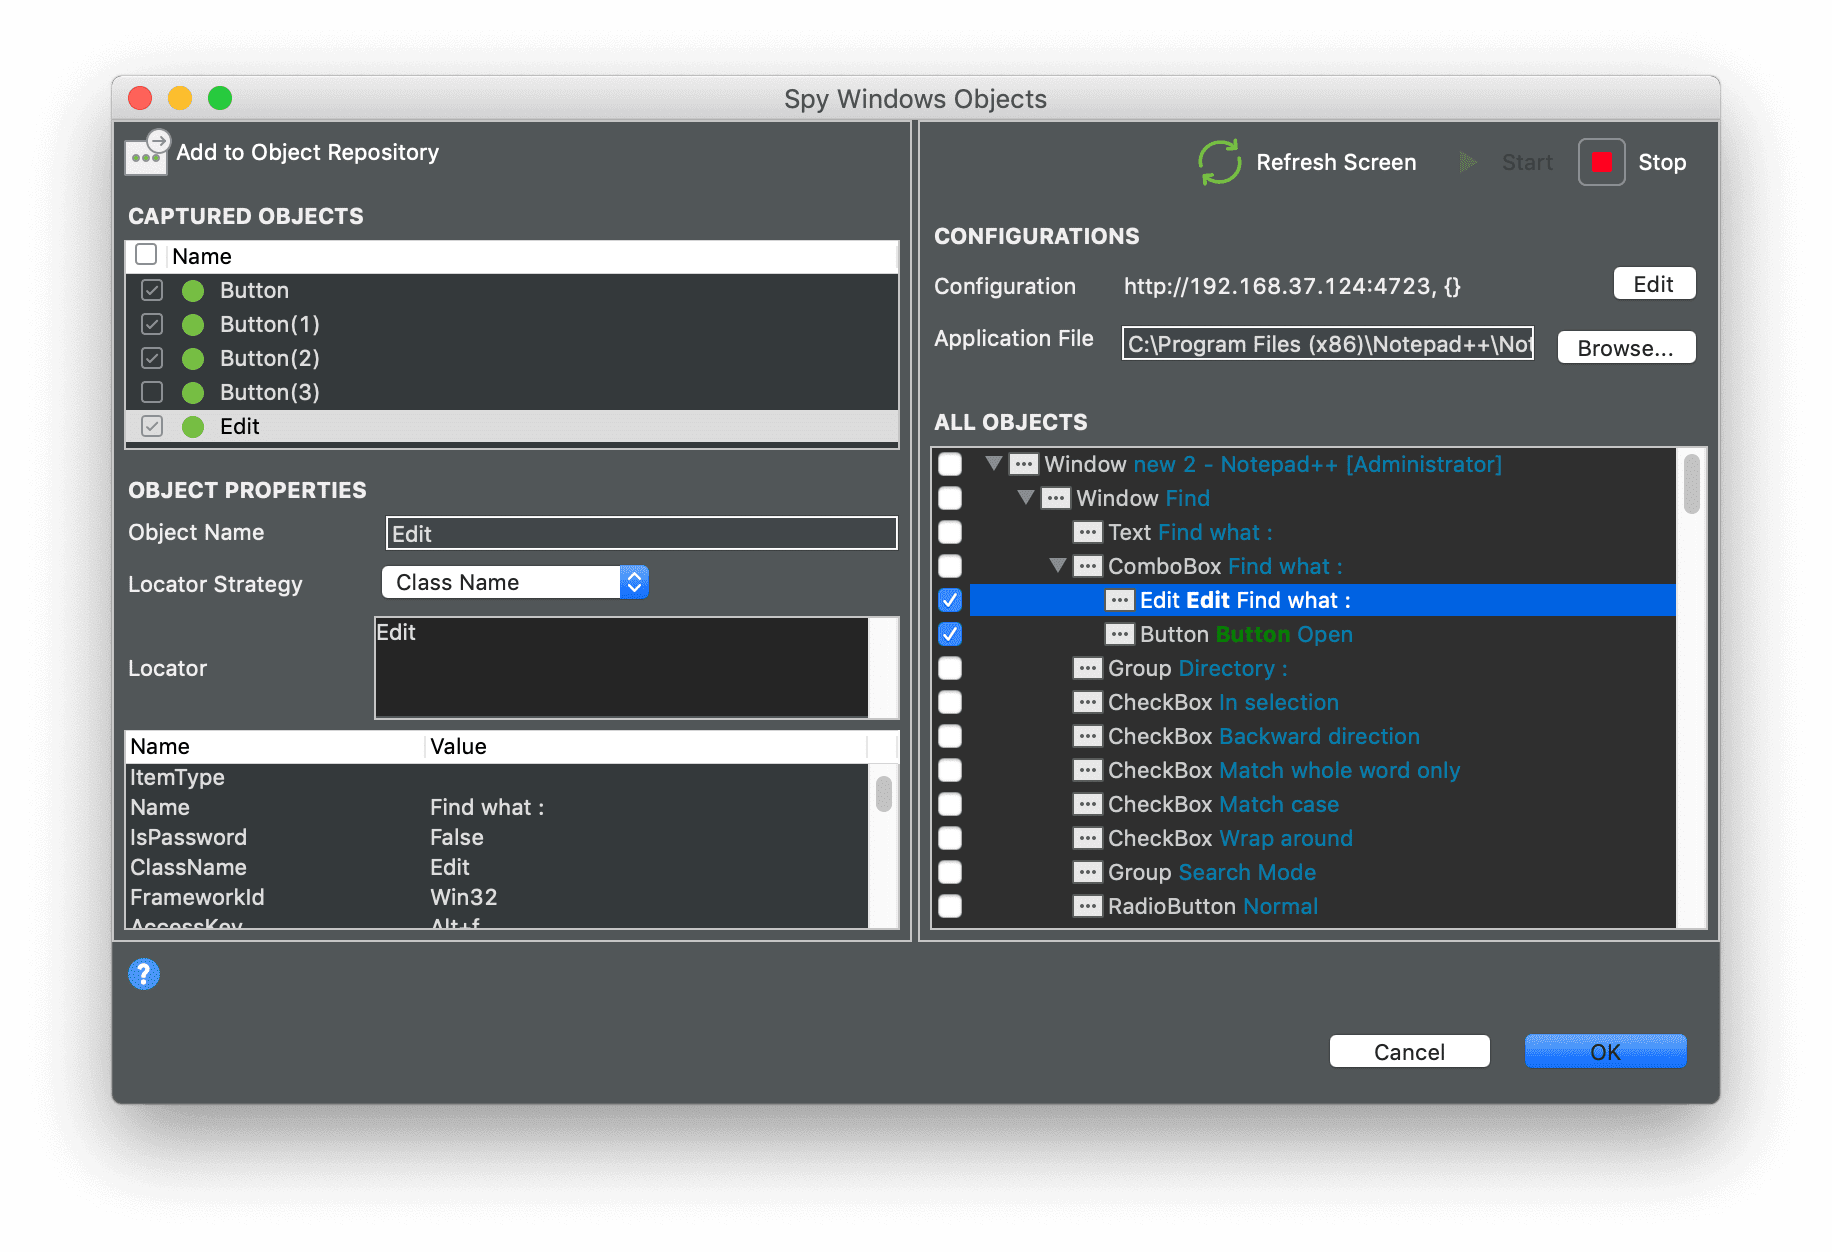Open the Locator Strategy Class Name dropdown

point(515,582)
